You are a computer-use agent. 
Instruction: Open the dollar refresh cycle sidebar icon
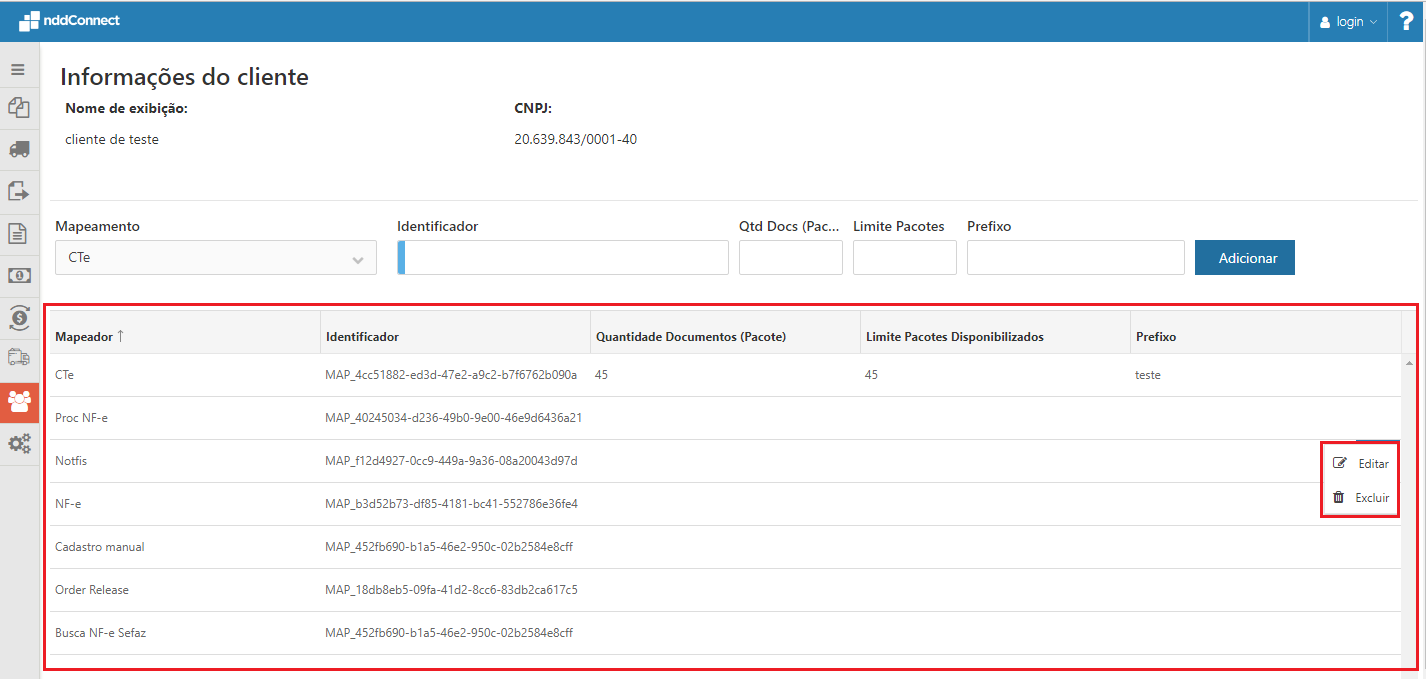click(x=19, y=317)
